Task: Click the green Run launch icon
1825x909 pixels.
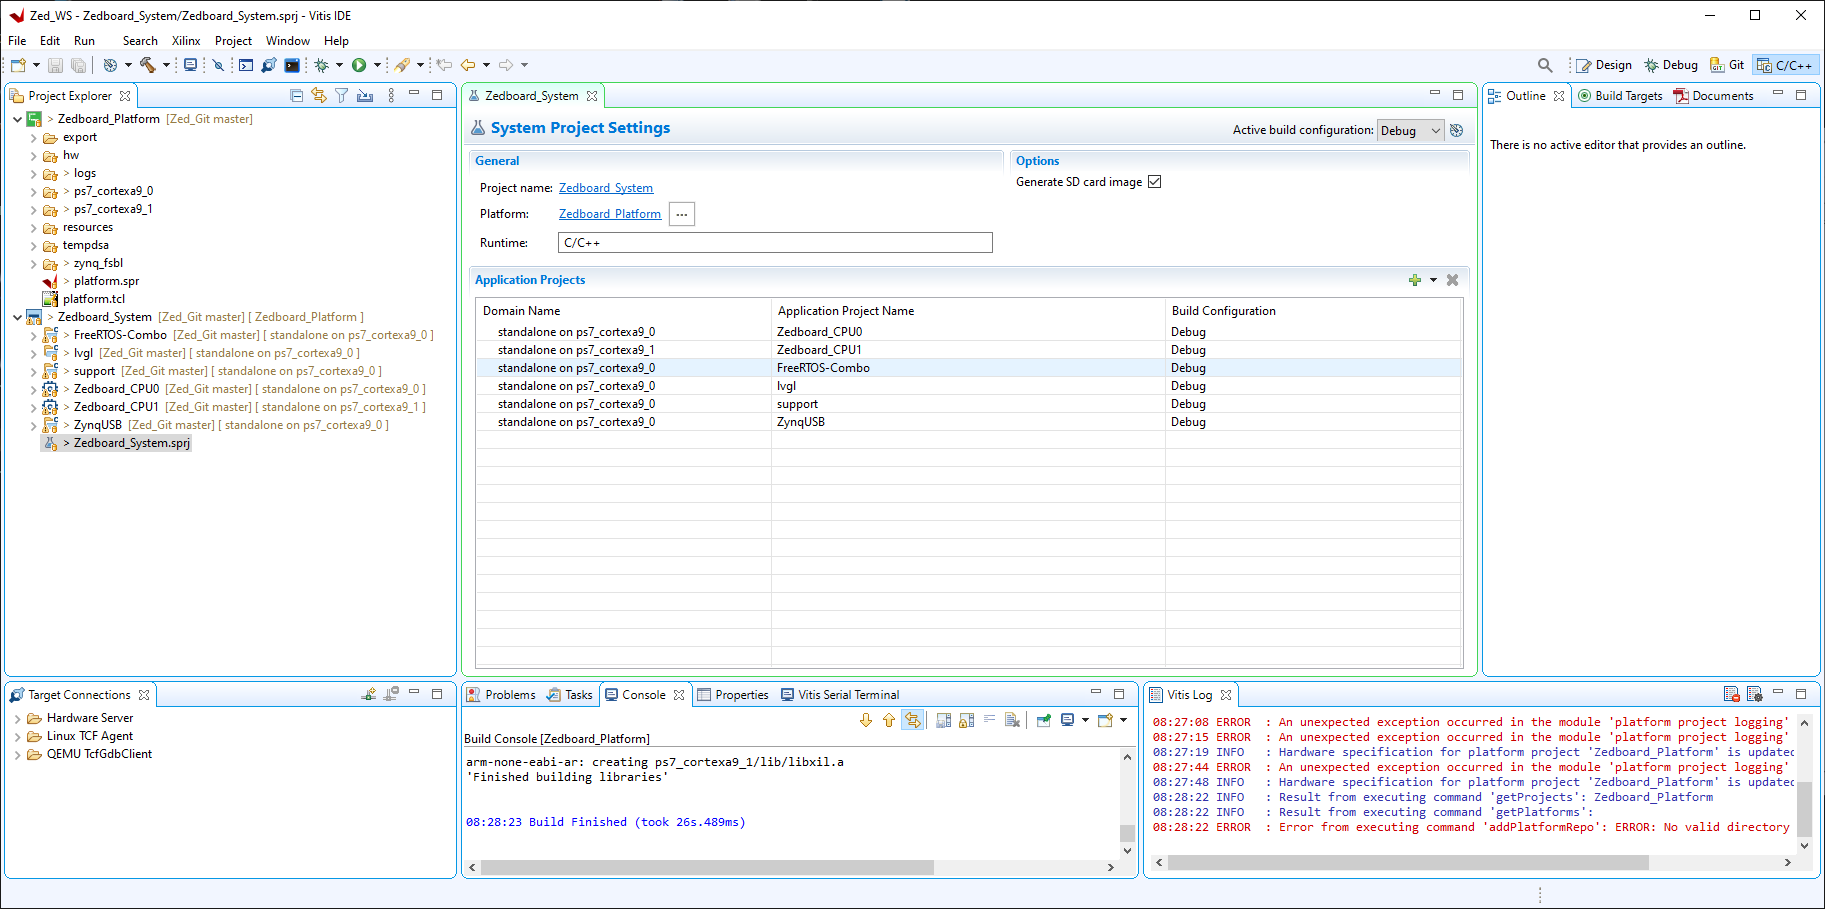Action: [x=359, y=65]
